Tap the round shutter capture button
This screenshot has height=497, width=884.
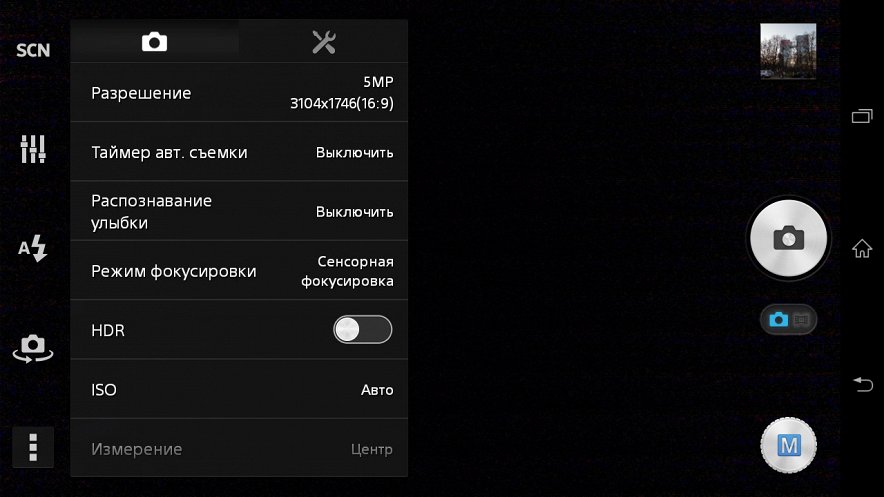788,238
